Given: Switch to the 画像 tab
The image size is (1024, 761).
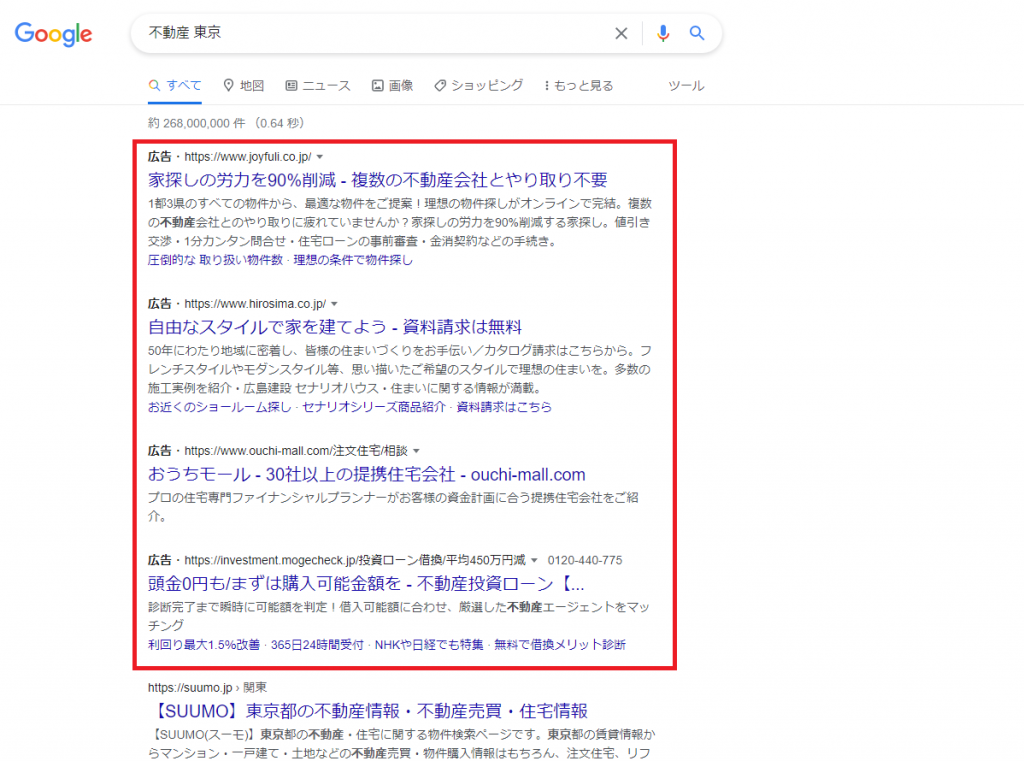Looking at the screenshot, I should tap(392, 86).
